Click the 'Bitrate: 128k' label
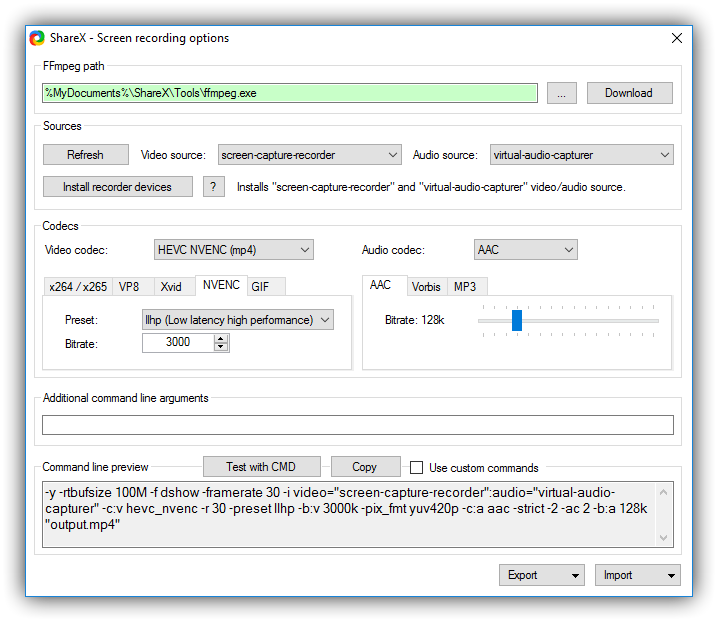 click(x=415, y=320)
